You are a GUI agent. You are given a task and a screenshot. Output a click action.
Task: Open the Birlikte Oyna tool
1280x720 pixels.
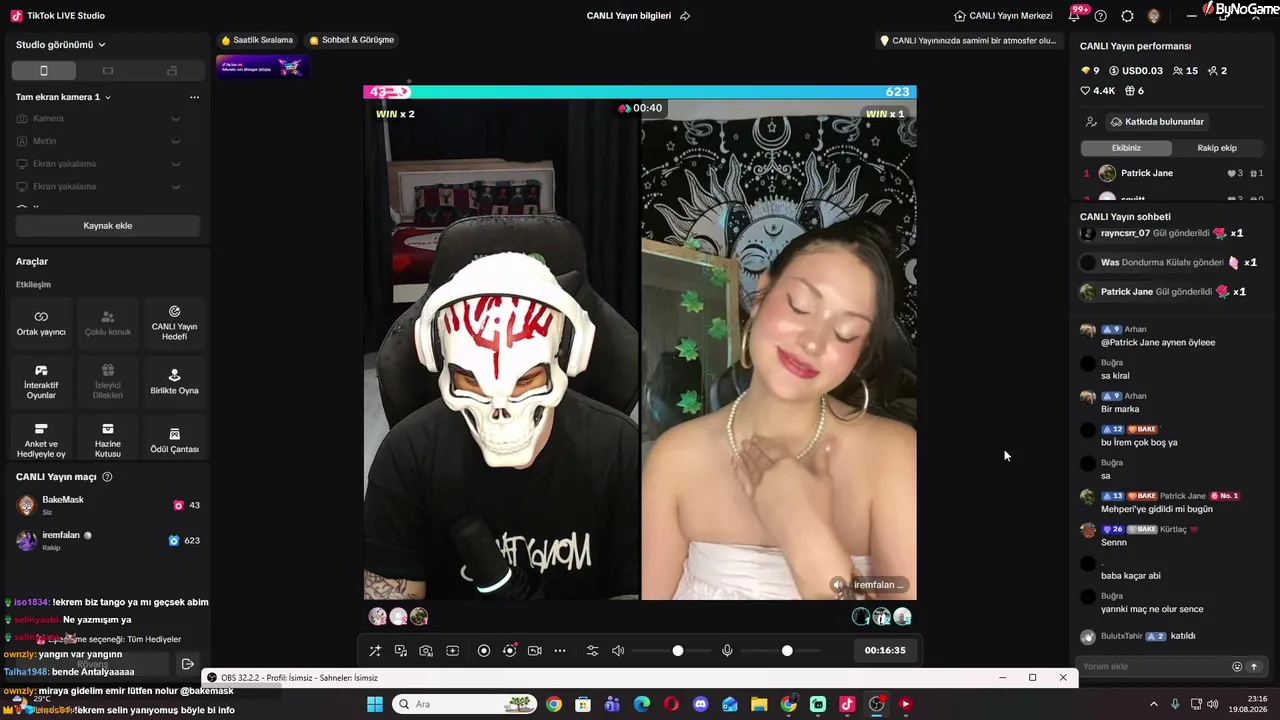[x=174, y=381]
